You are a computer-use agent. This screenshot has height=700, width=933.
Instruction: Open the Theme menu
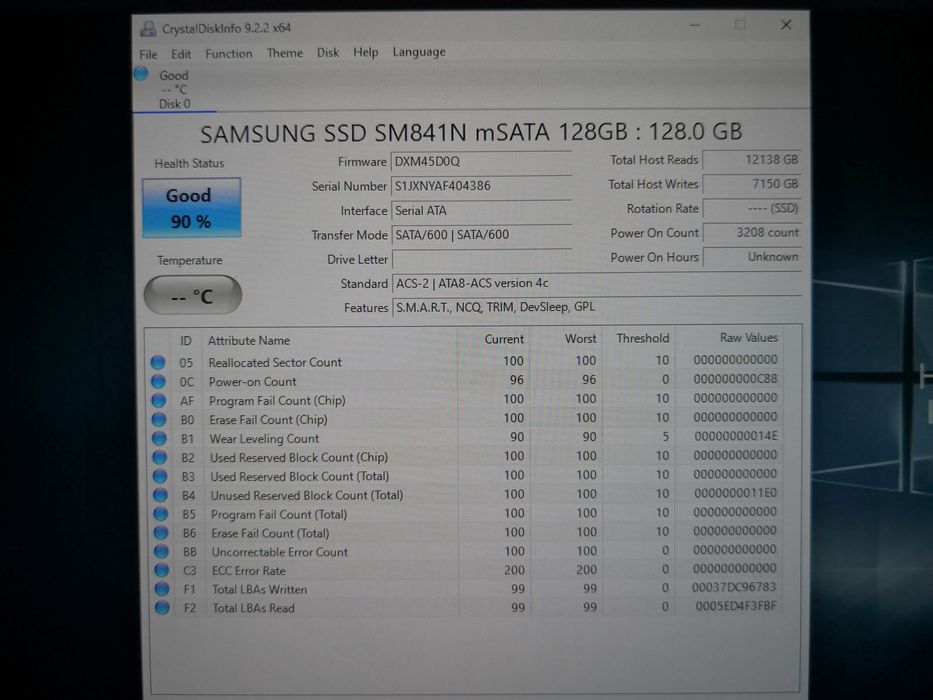(x=284, y=53)
